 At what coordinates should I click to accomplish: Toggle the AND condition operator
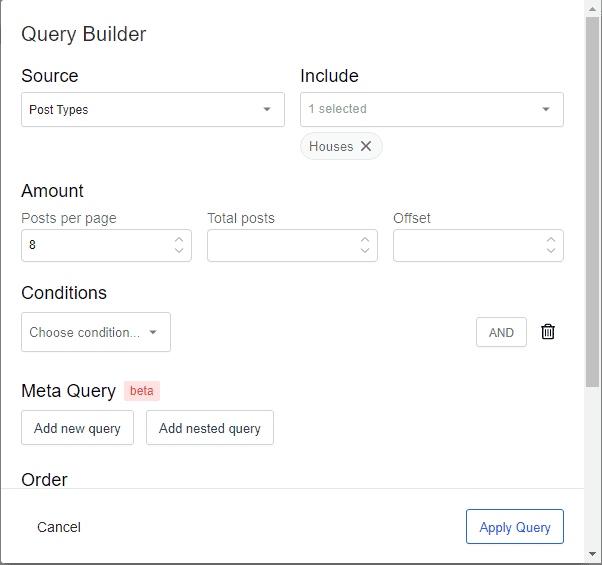501,332
